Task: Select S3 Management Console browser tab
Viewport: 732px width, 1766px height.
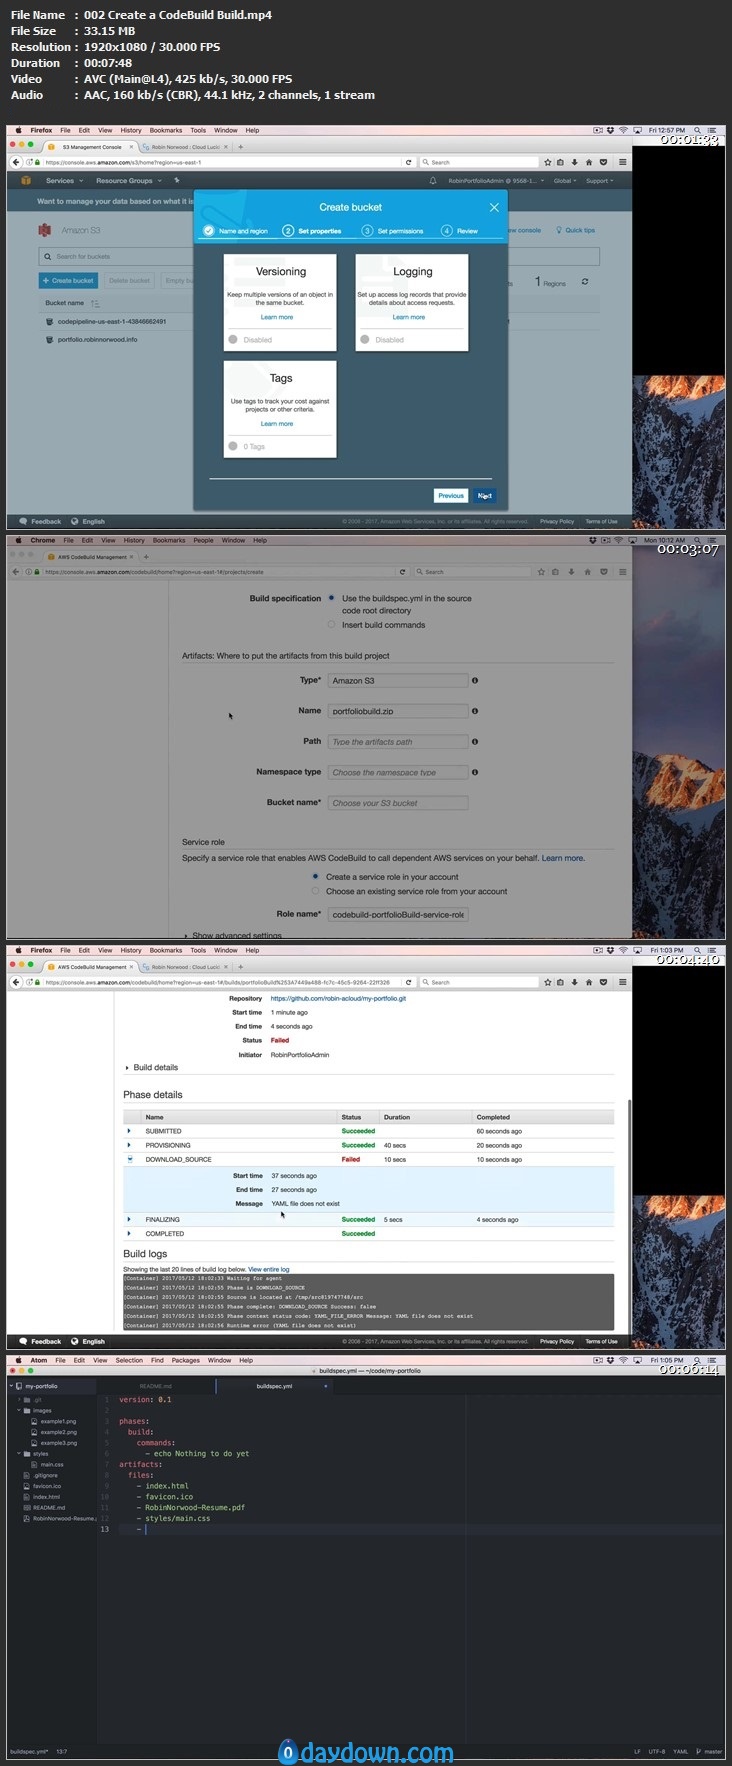Action: point(92,147)
